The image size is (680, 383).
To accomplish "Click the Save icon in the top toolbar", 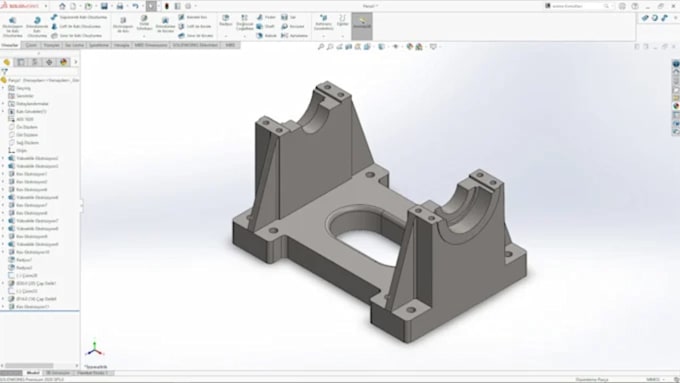I will click(x=104, y=6).
